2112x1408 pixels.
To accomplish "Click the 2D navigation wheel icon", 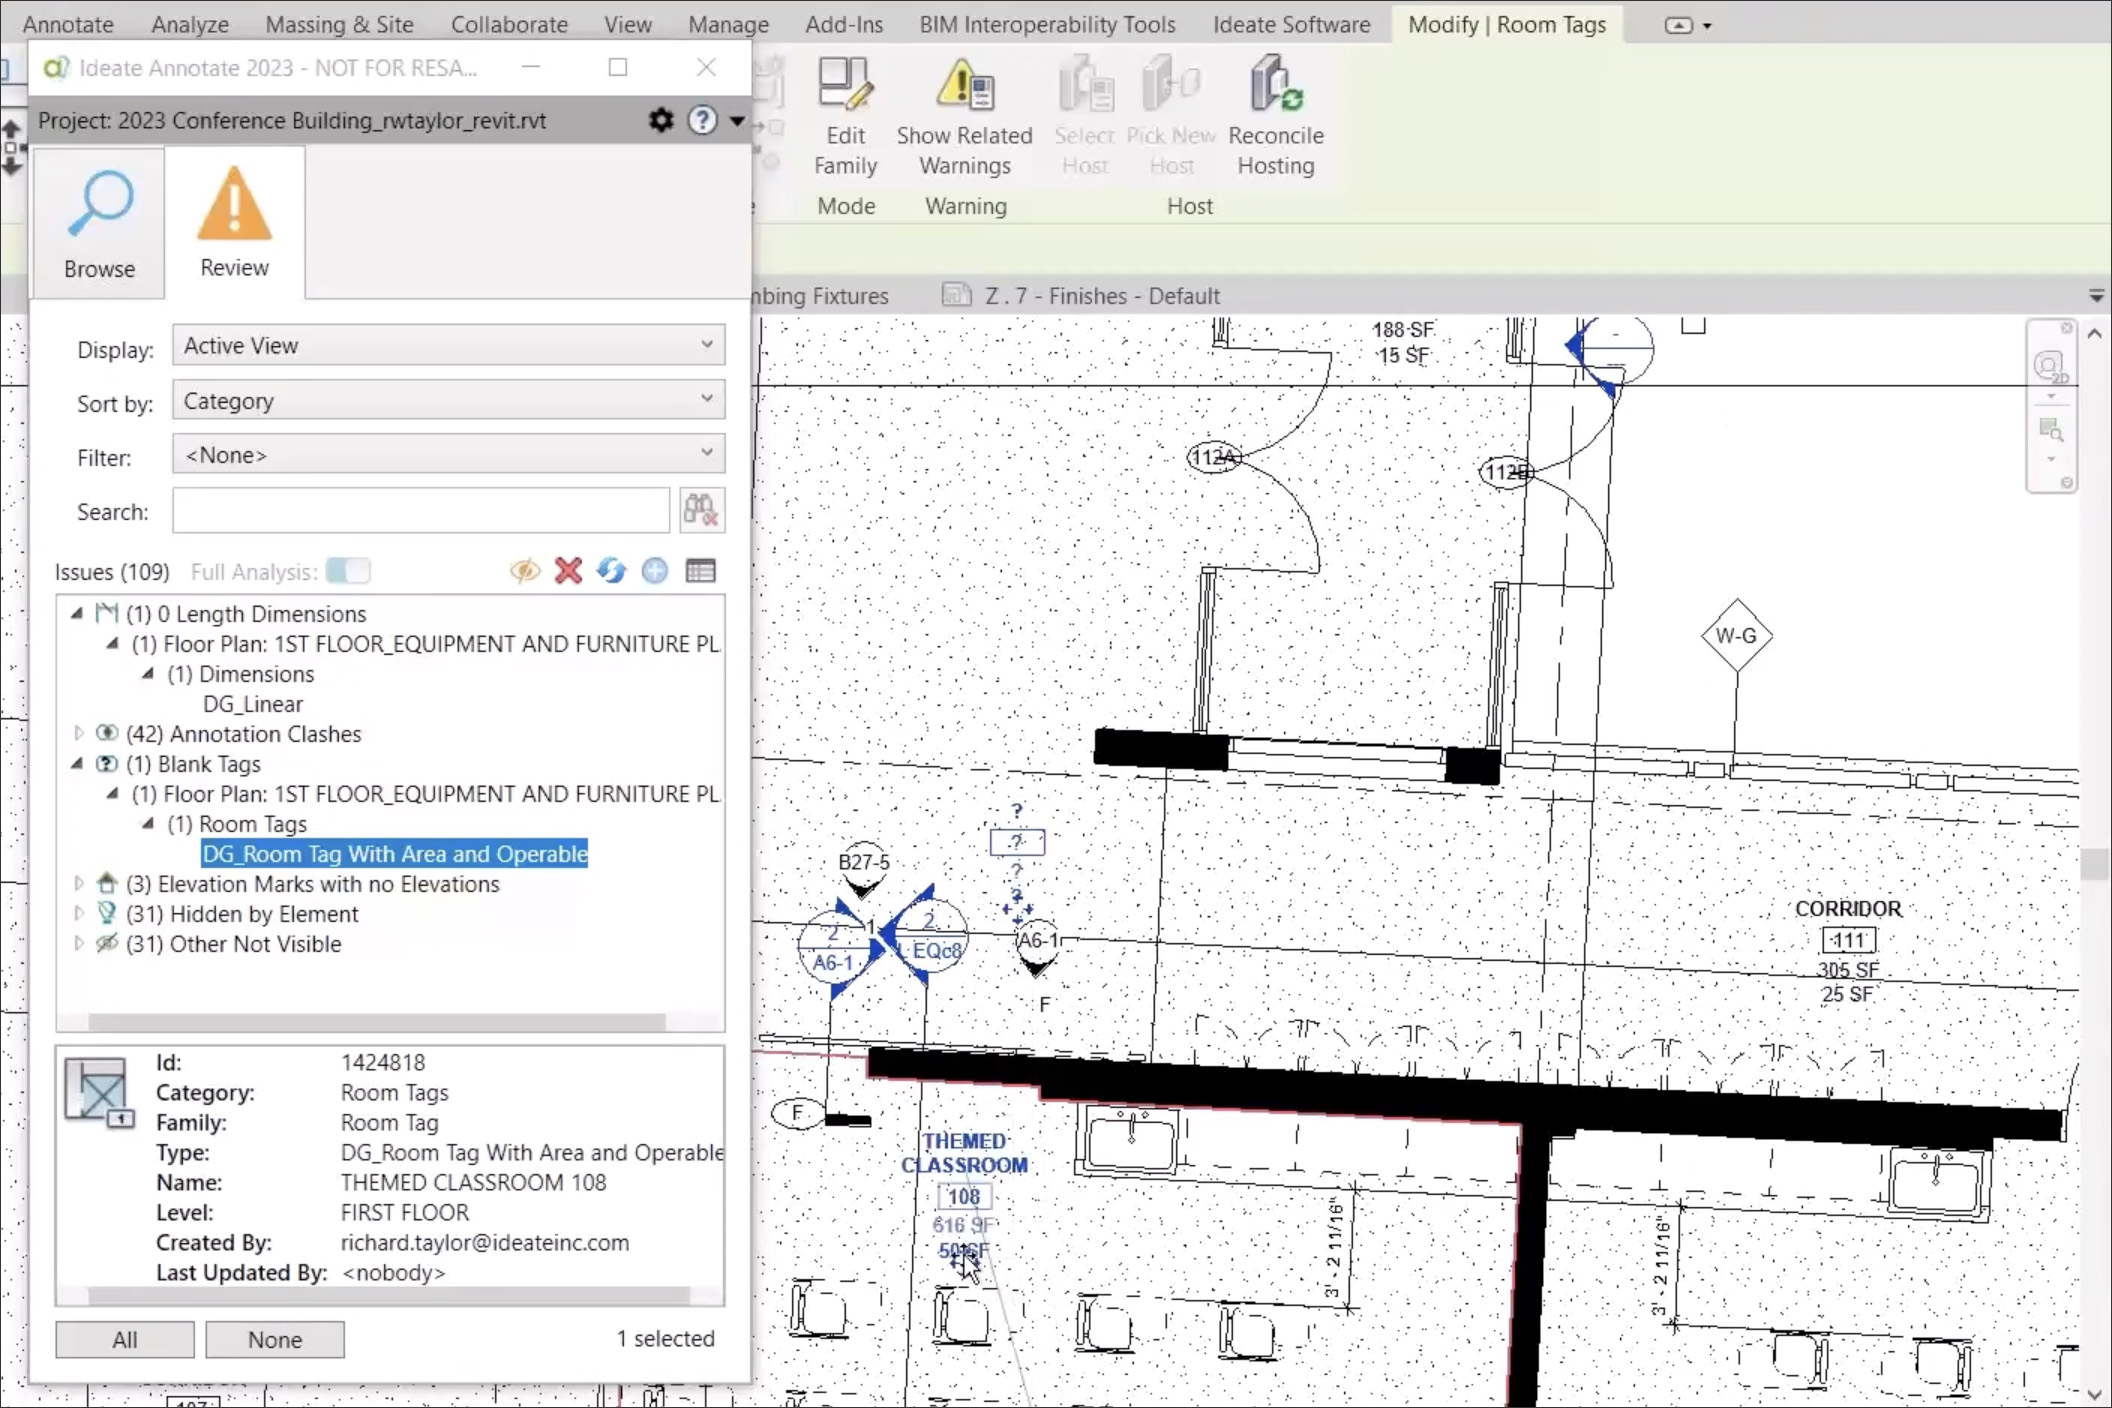I will coord(2051,368).
